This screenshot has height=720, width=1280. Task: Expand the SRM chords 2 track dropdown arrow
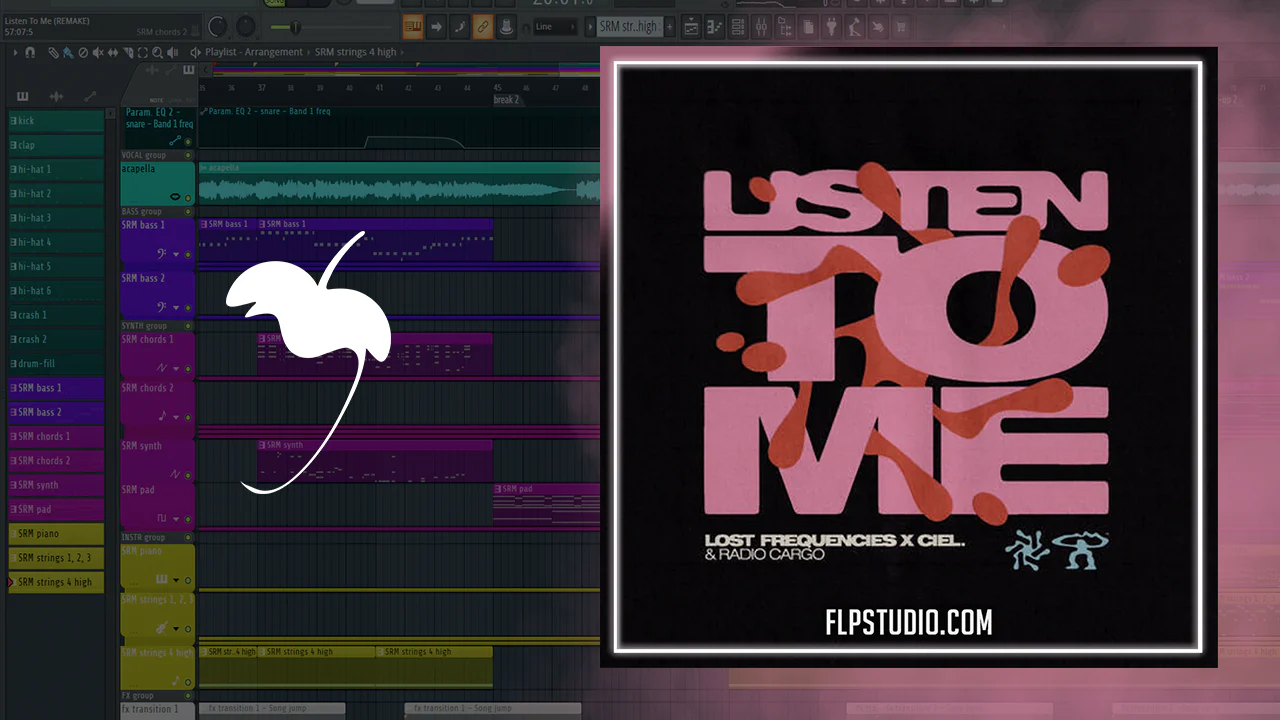177,416
